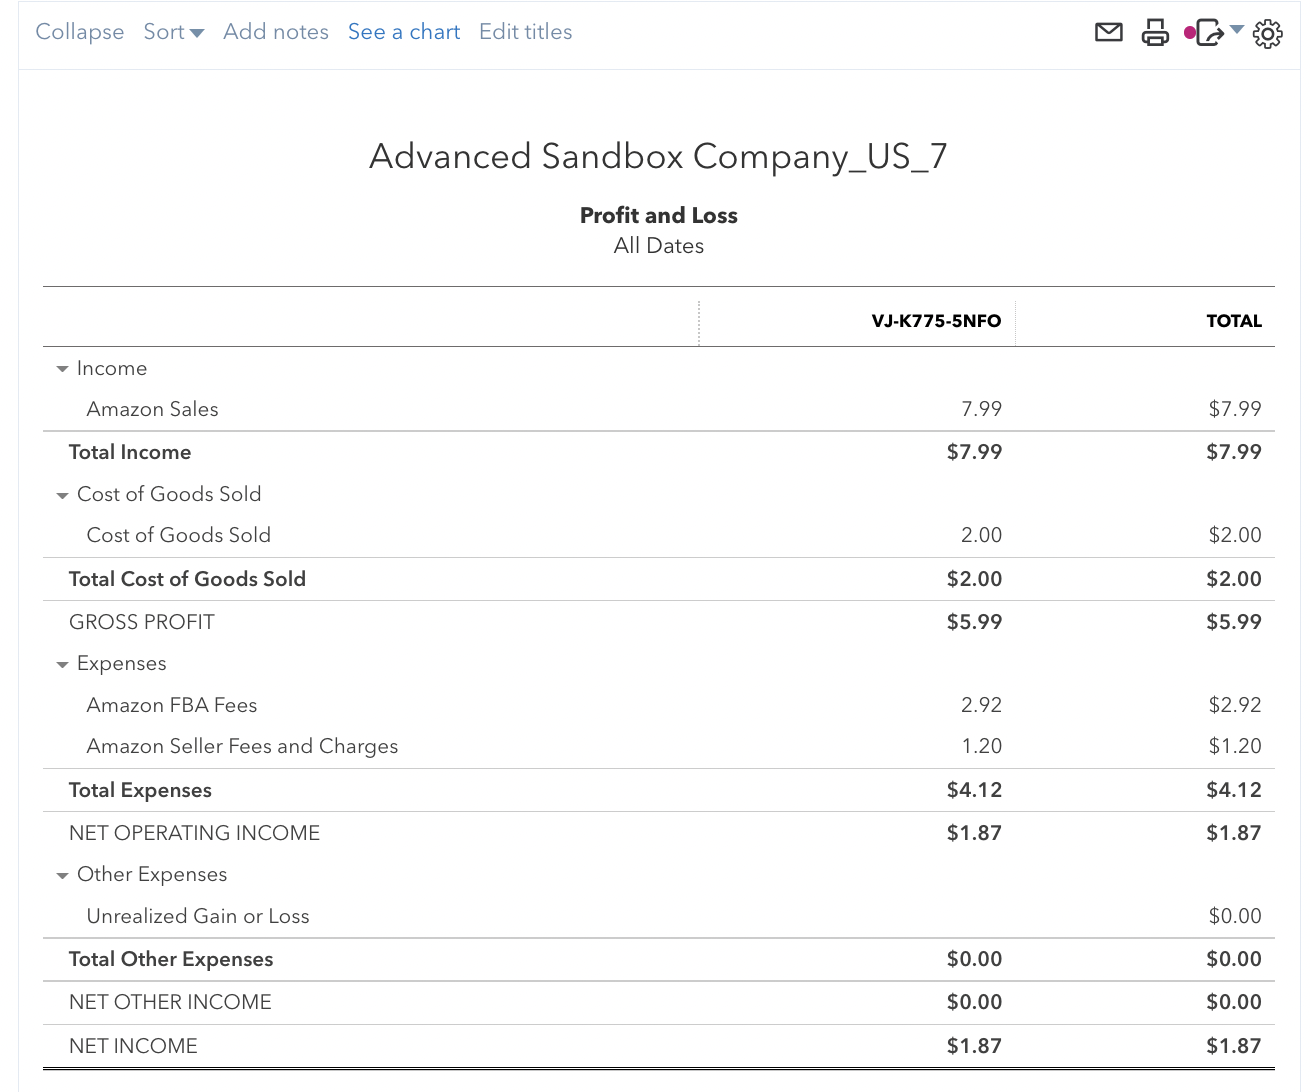Open Net Income $1.87 in VJ-K775-5NFO column

[x=974, y=1046]
